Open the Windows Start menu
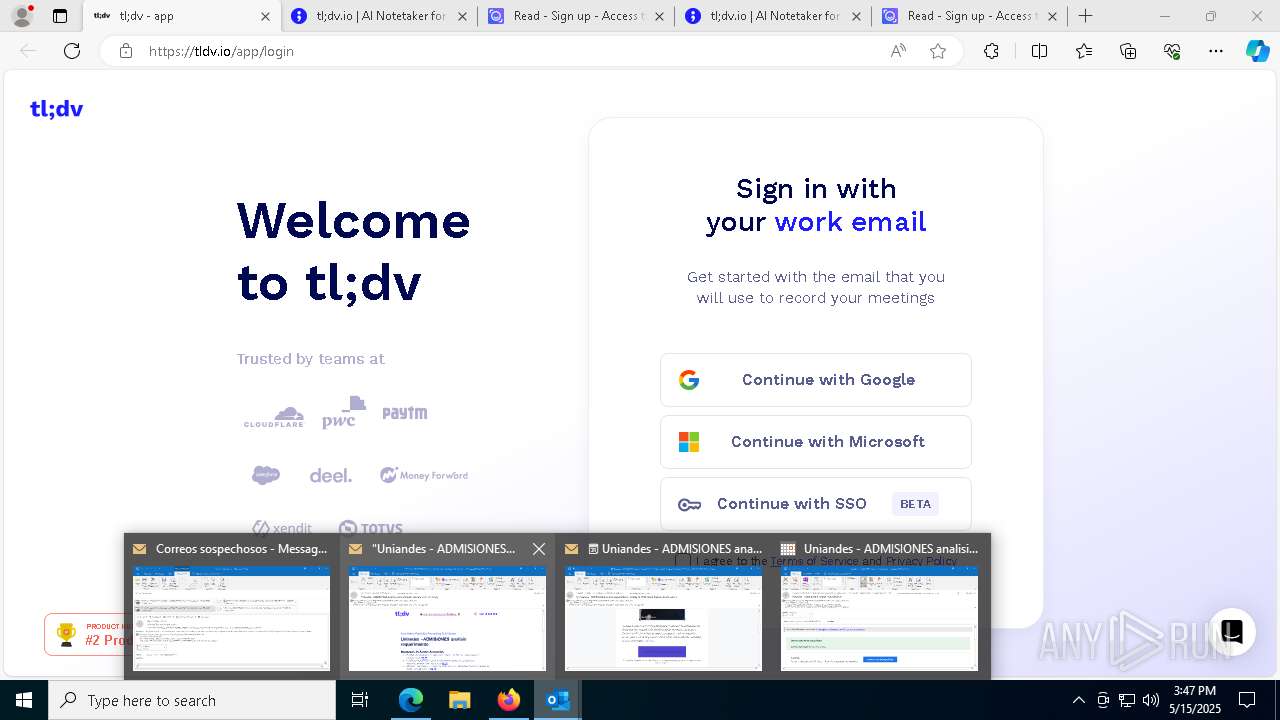 (24, 700)
